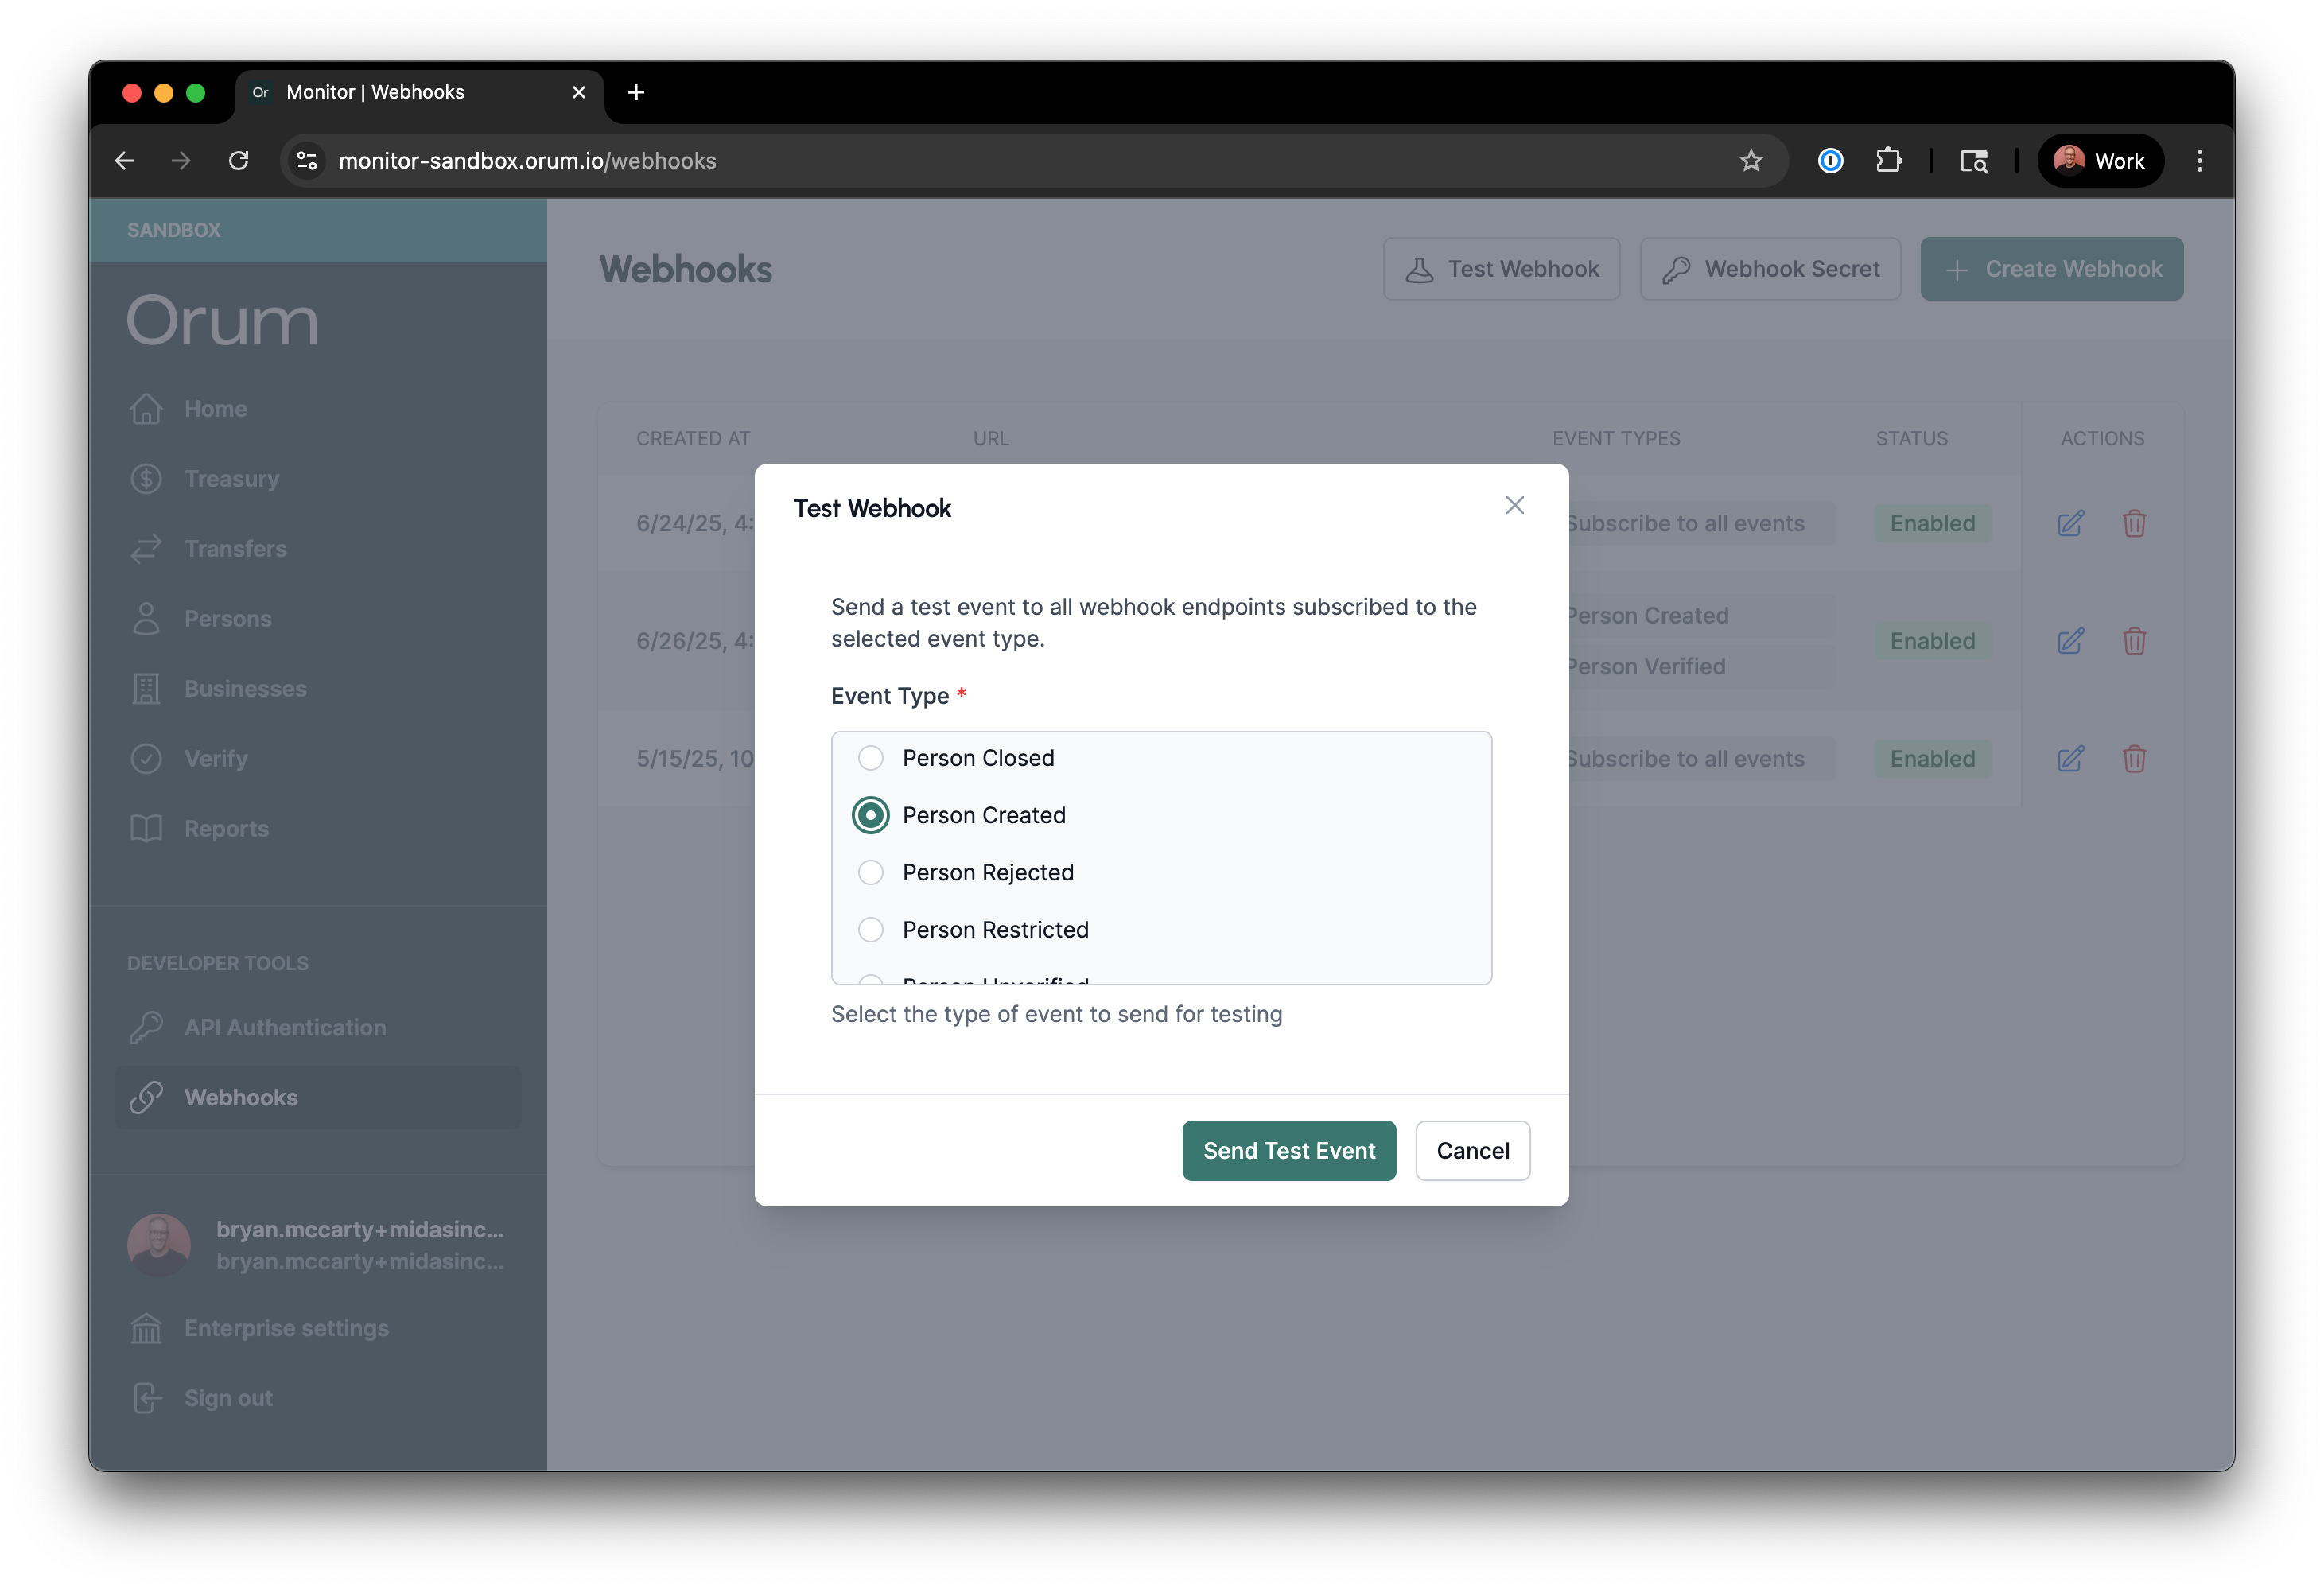Select the Person Created radio button

870,815
